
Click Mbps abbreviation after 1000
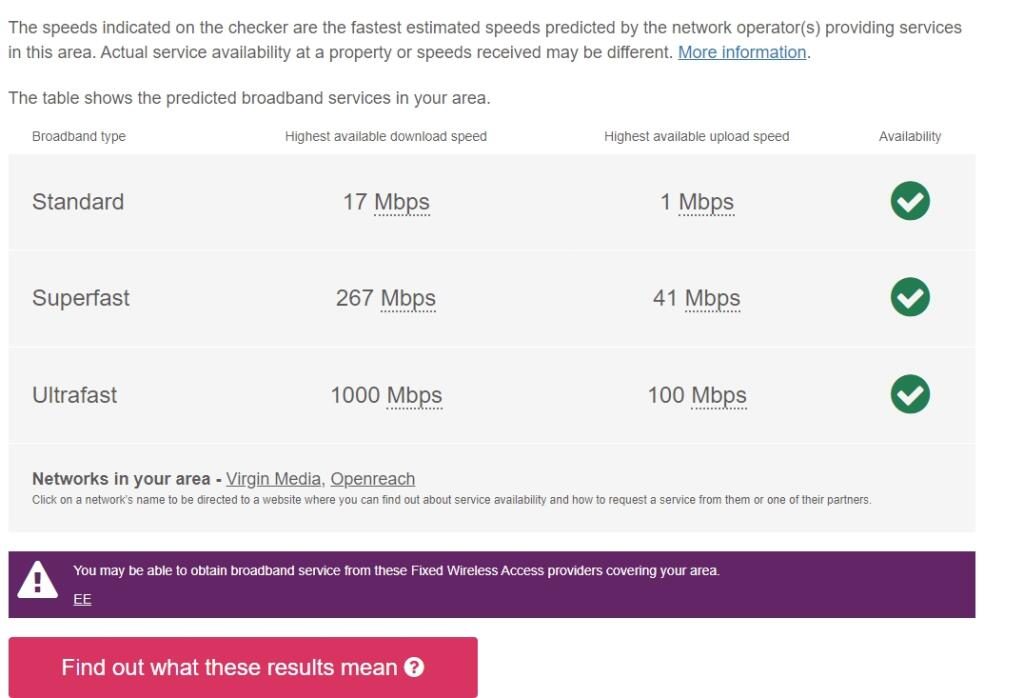[414, 395]
